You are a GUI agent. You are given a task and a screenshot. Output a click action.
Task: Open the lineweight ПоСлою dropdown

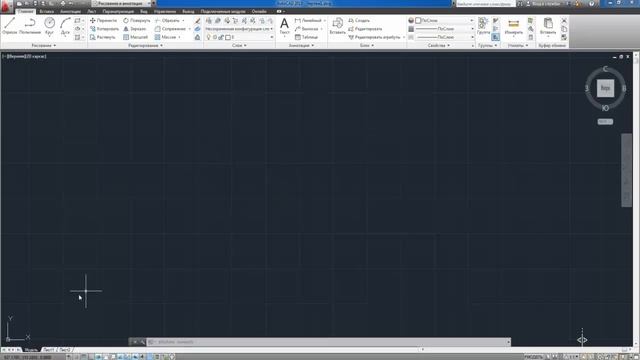[x=444, y=29]
